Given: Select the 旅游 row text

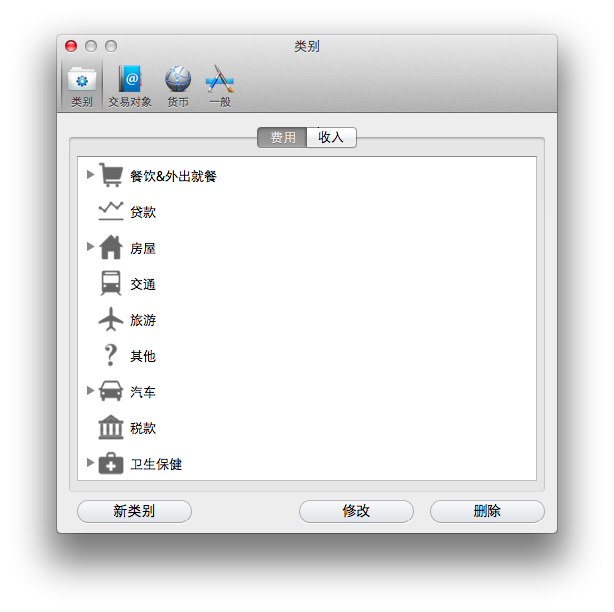Looking at the screenshot, I should click(x=143, y=320).
